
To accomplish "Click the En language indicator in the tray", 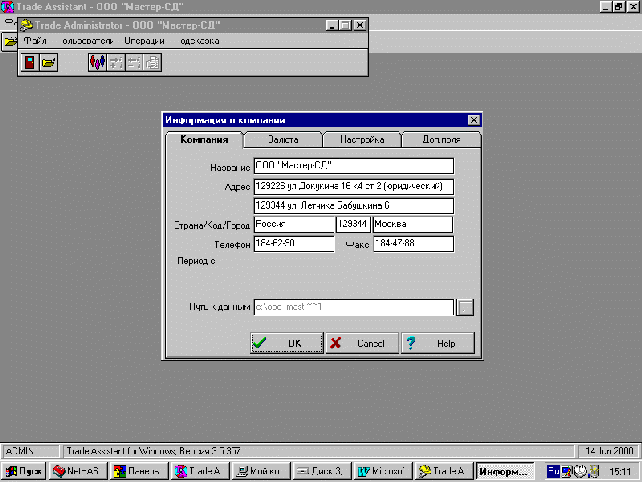I will point(553,472).
